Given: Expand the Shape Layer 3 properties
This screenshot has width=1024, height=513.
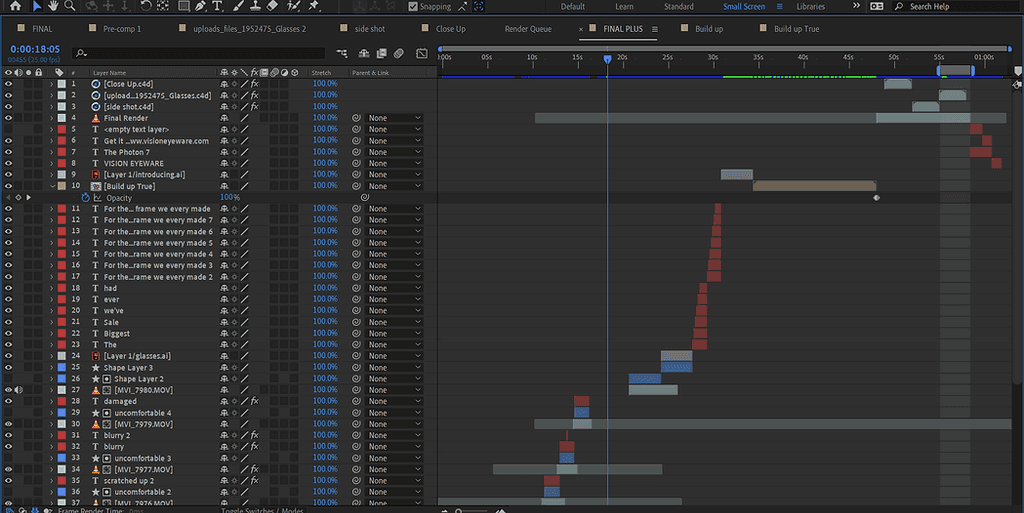Looking at the screenshot, I should [x=52, y=368].
